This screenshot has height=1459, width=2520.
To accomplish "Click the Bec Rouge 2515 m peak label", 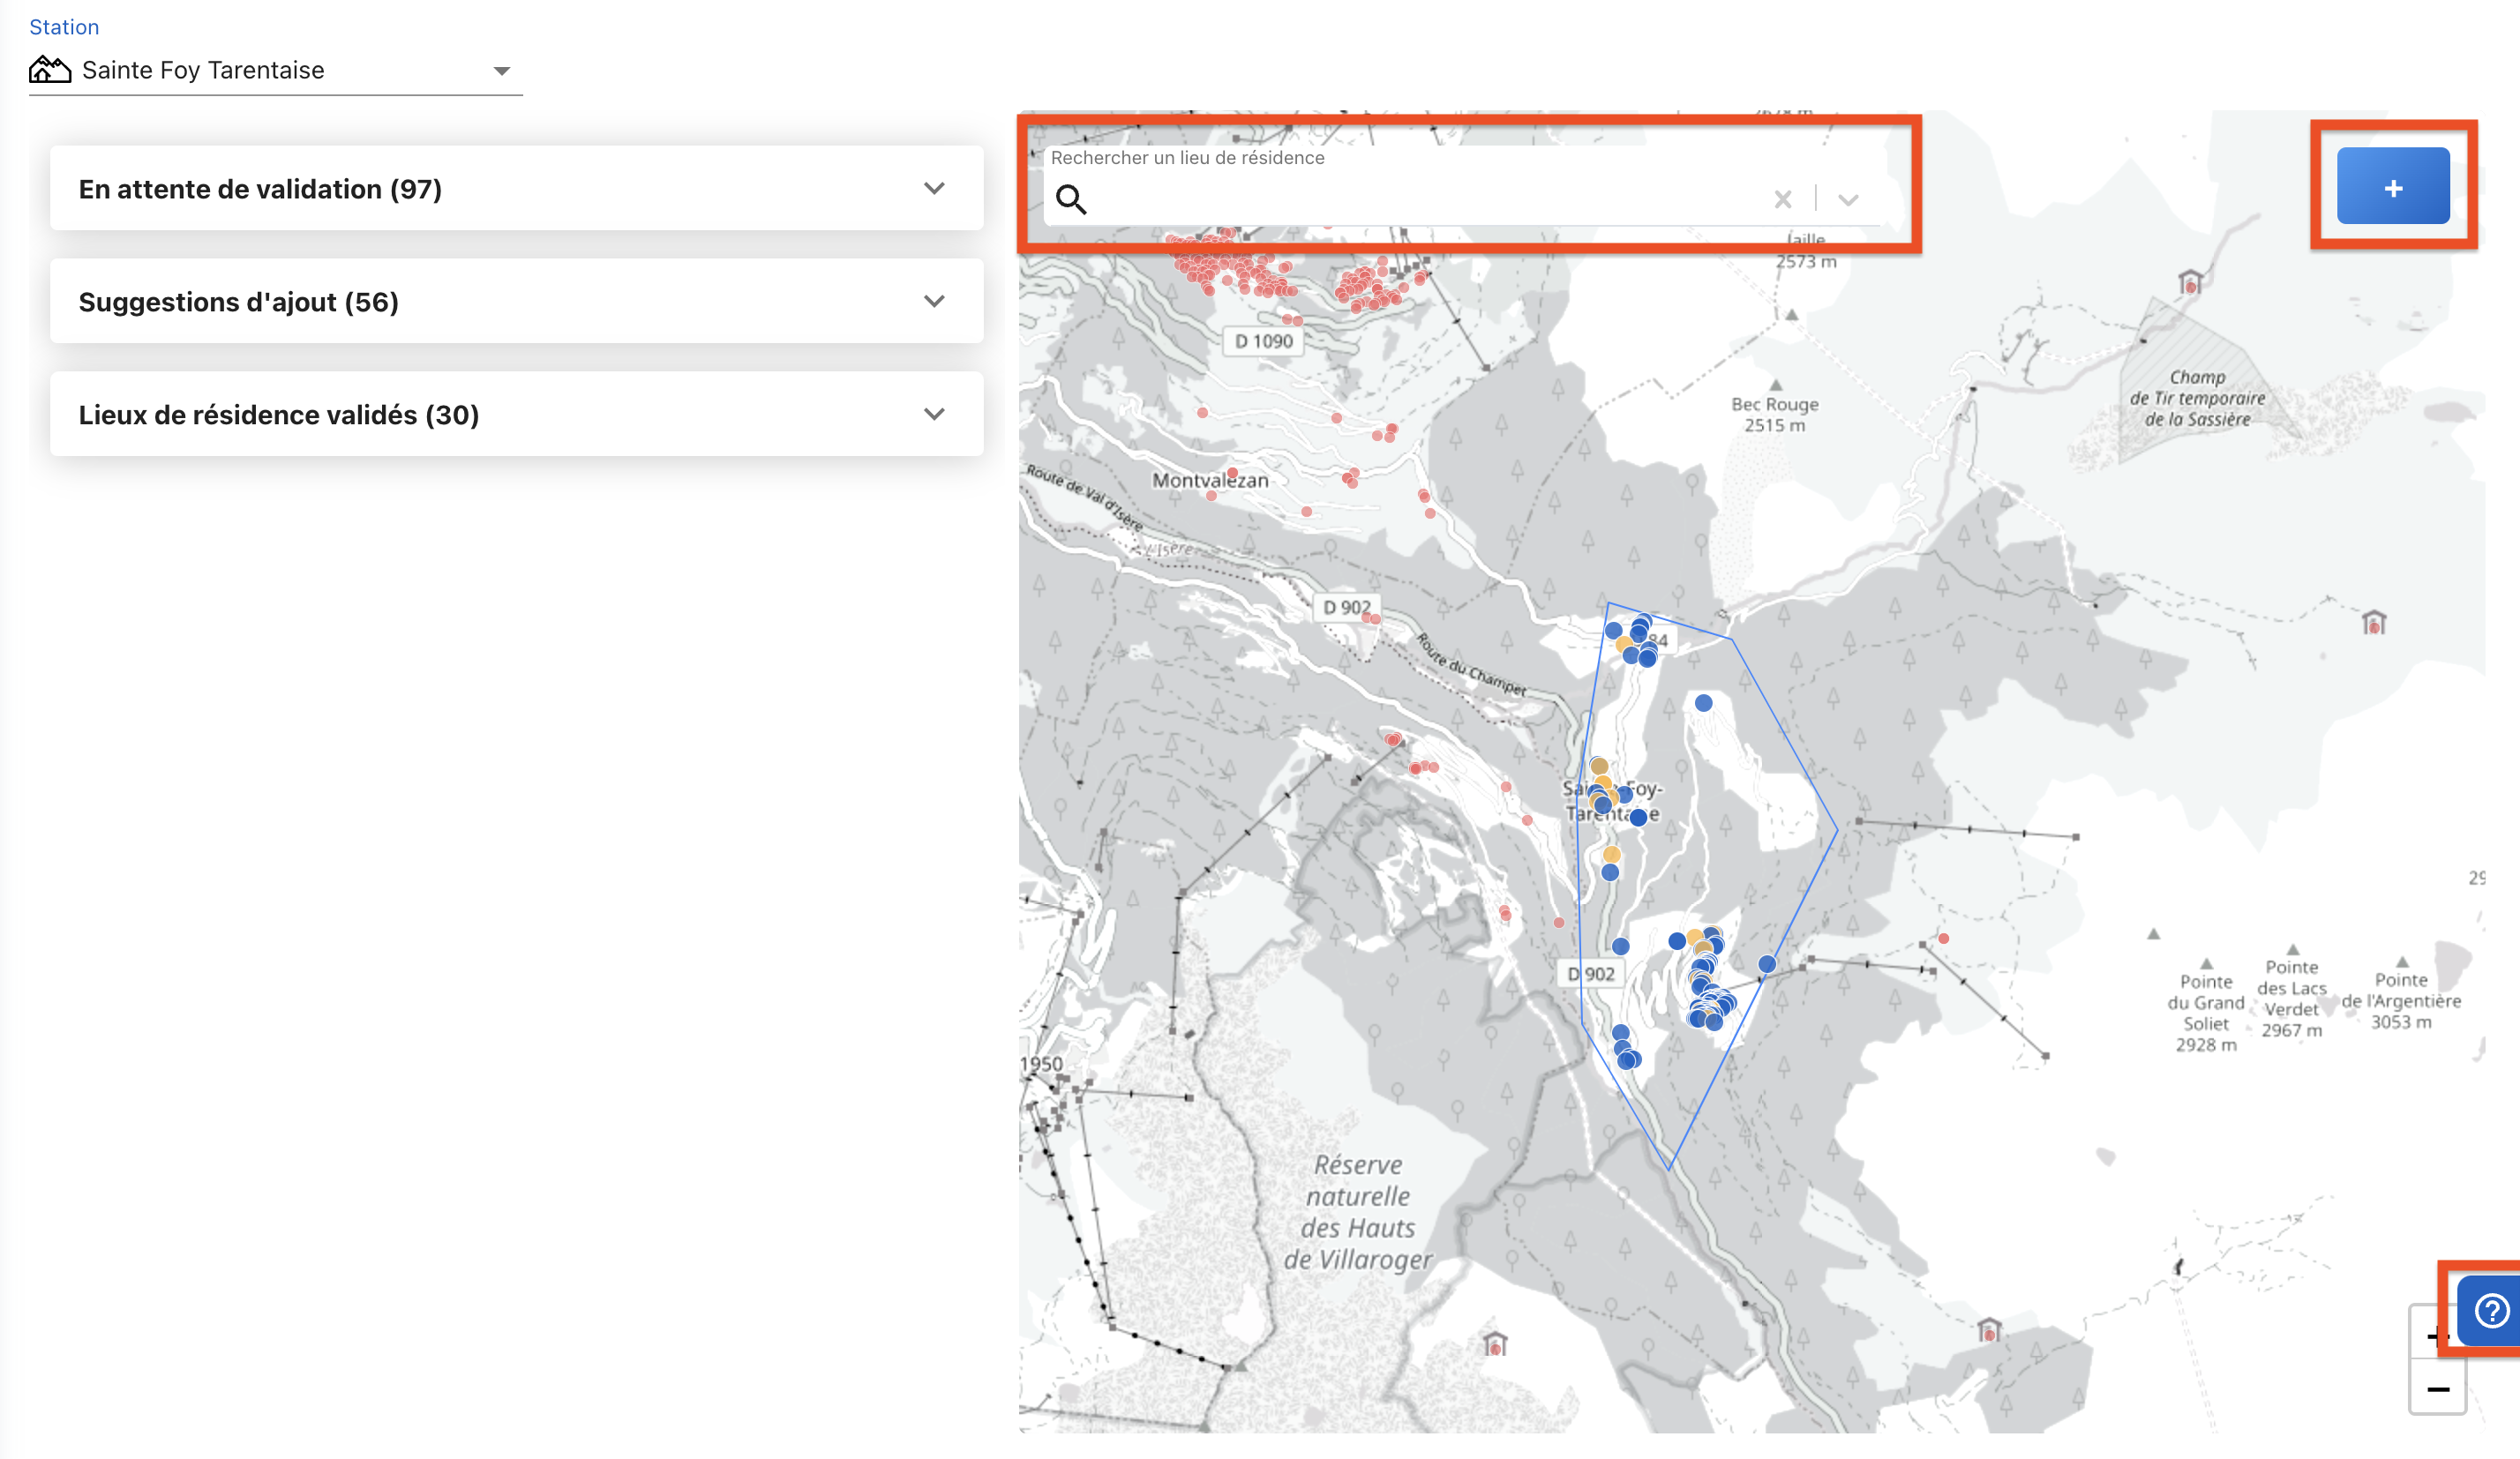I will 1774,414.
